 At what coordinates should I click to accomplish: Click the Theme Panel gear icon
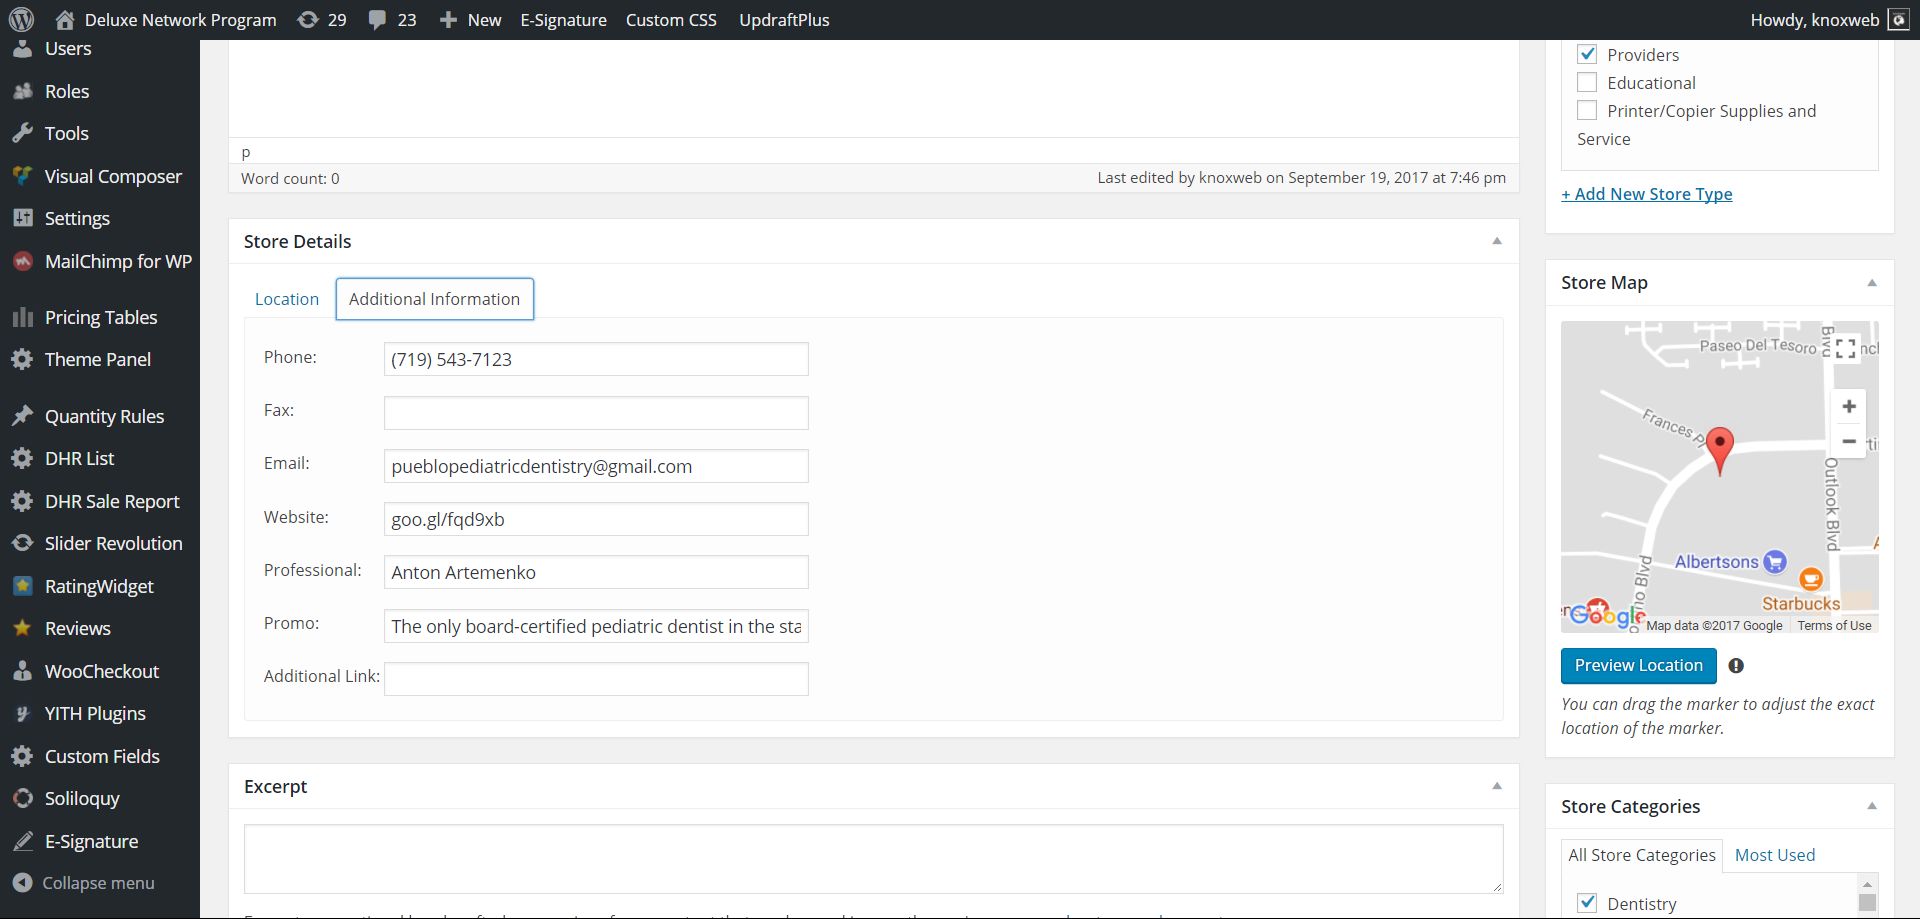click(x=22, y=359)
